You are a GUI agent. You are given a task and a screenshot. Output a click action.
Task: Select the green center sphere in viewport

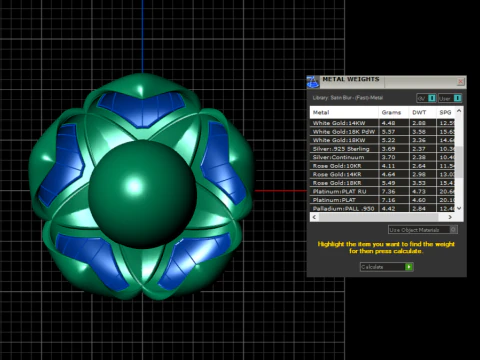point(142,194)
